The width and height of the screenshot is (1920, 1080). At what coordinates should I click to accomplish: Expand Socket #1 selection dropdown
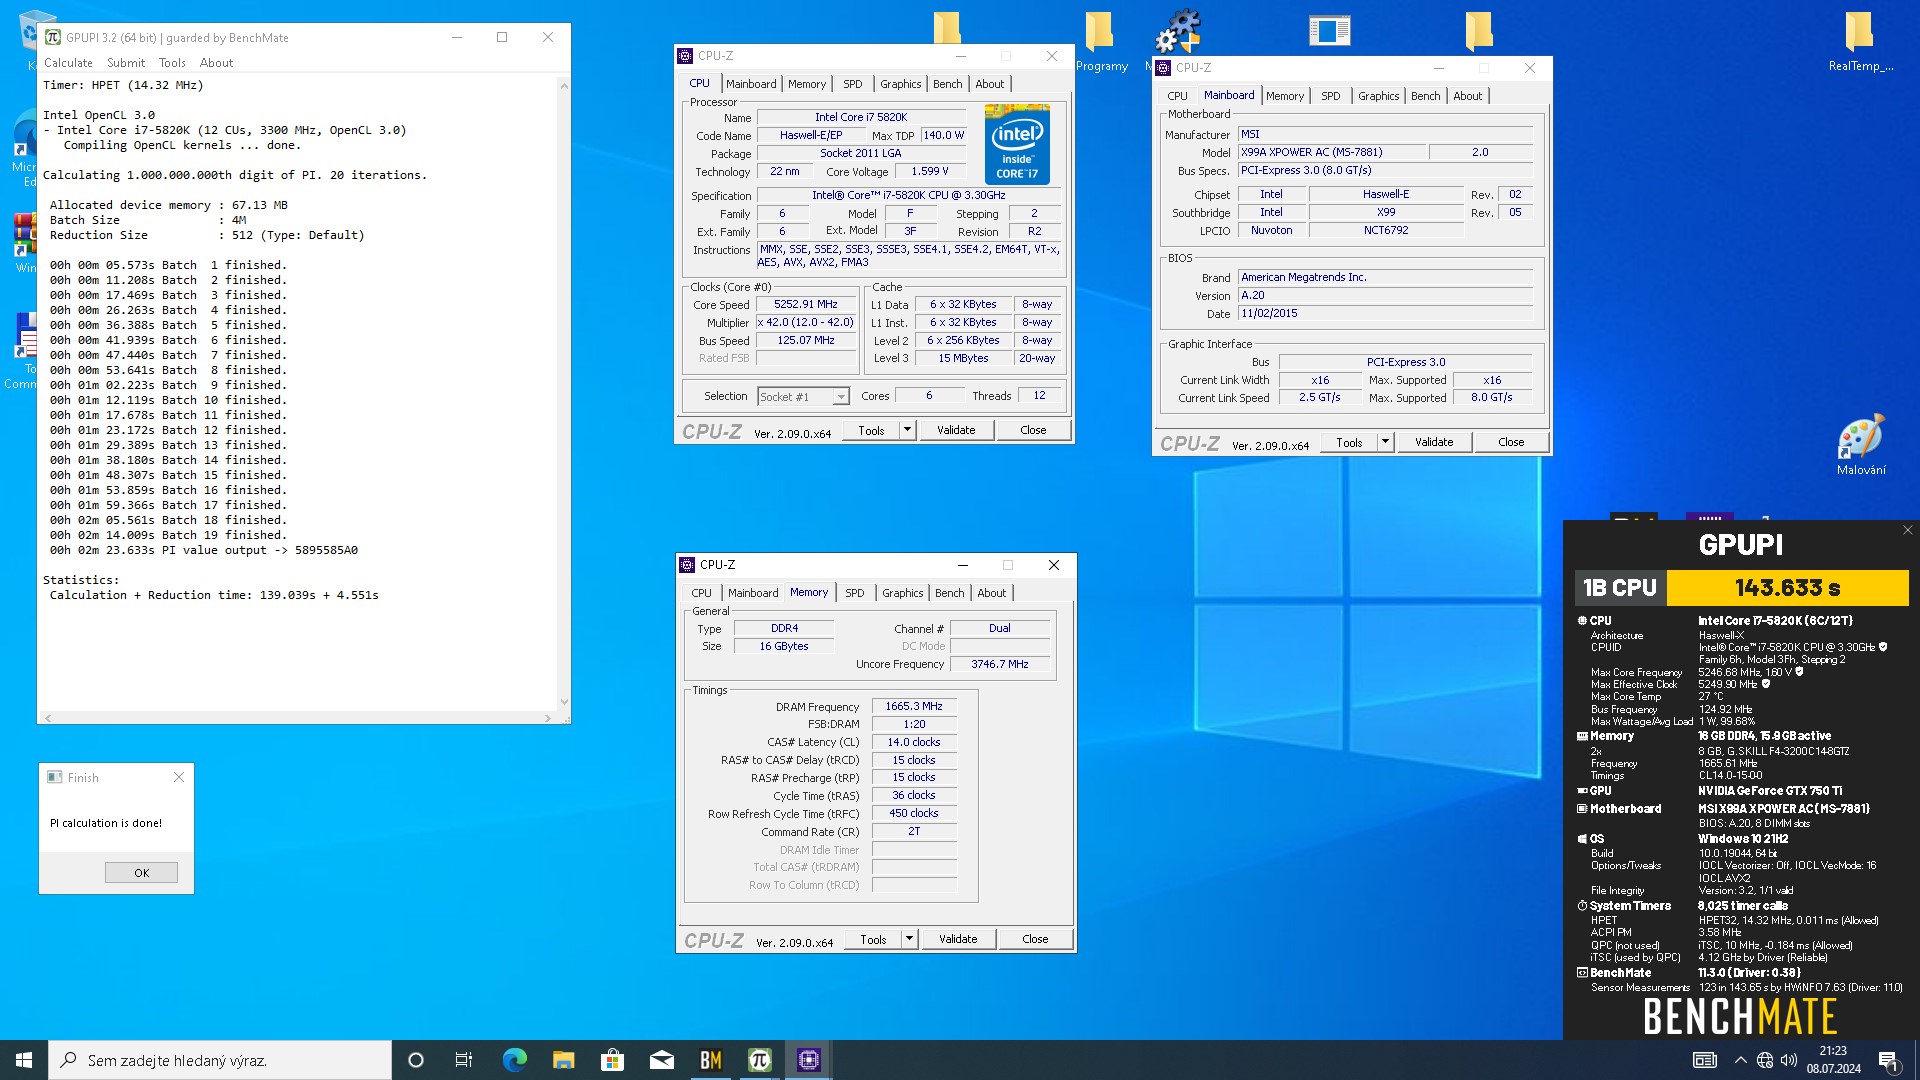tap(841, 397)
